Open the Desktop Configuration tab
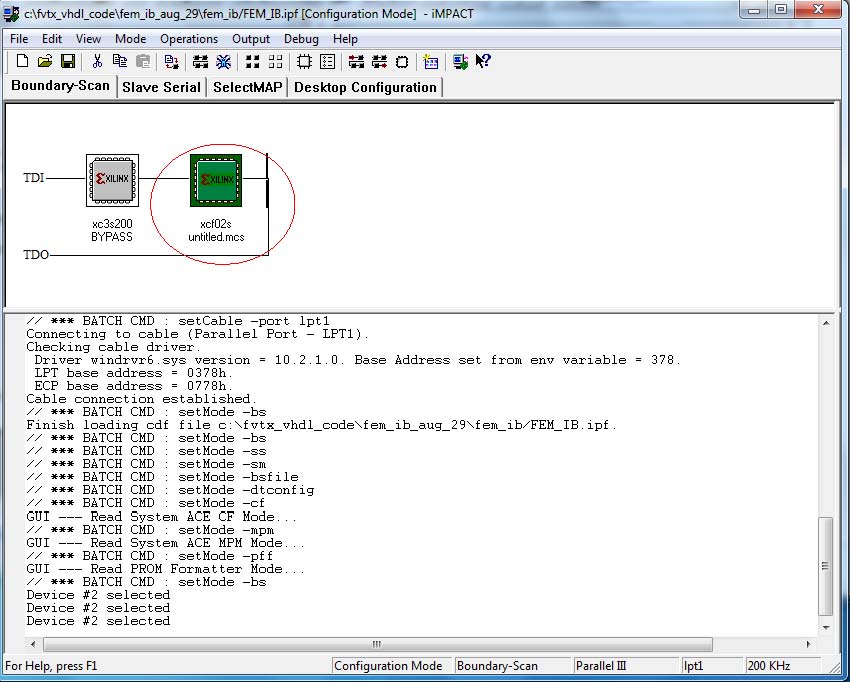Image resolution: width=850 pixels, height=682 pixels. point(365,87)
